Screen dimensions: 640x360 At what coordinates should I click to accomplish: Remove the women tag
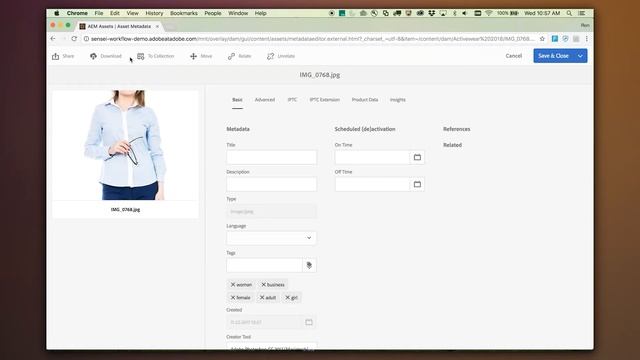[233, 284]
